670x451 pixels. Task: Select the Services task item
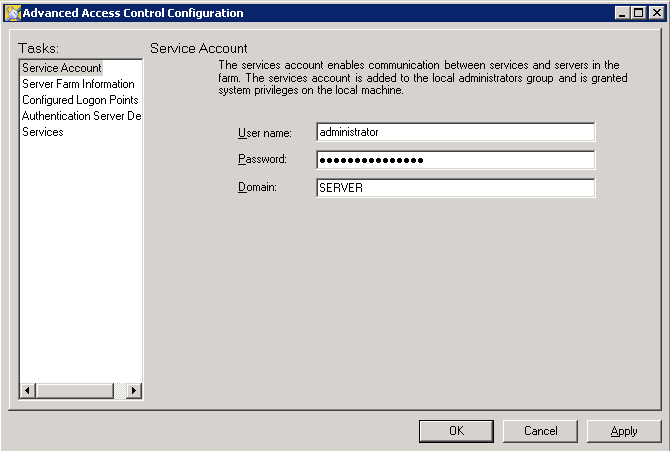[43, 132]
